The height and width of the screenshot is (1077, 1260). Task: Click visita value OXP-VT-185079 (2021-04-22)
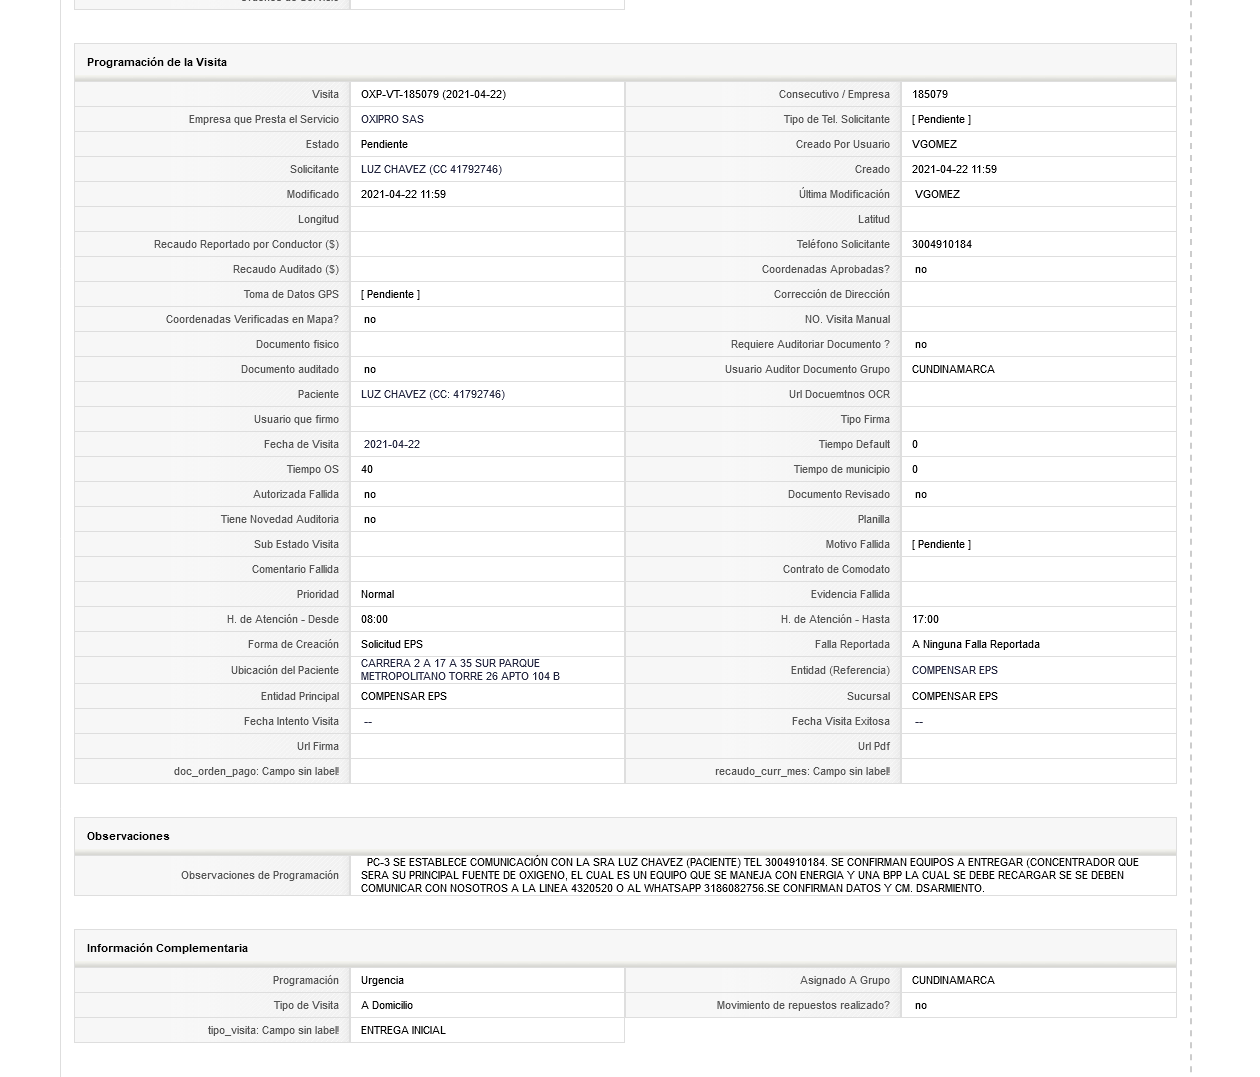point(433,94)
